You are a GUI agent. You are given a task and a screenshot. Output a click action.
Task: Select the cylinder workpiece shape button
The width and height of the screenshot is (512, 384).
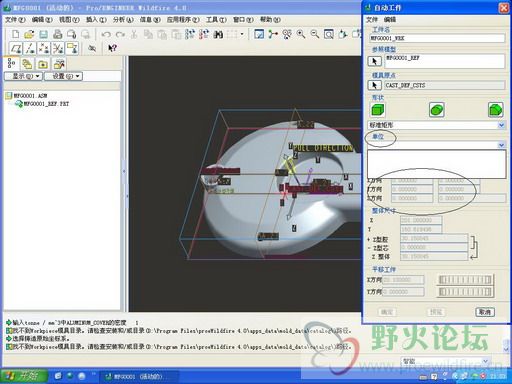pos(437,110)
